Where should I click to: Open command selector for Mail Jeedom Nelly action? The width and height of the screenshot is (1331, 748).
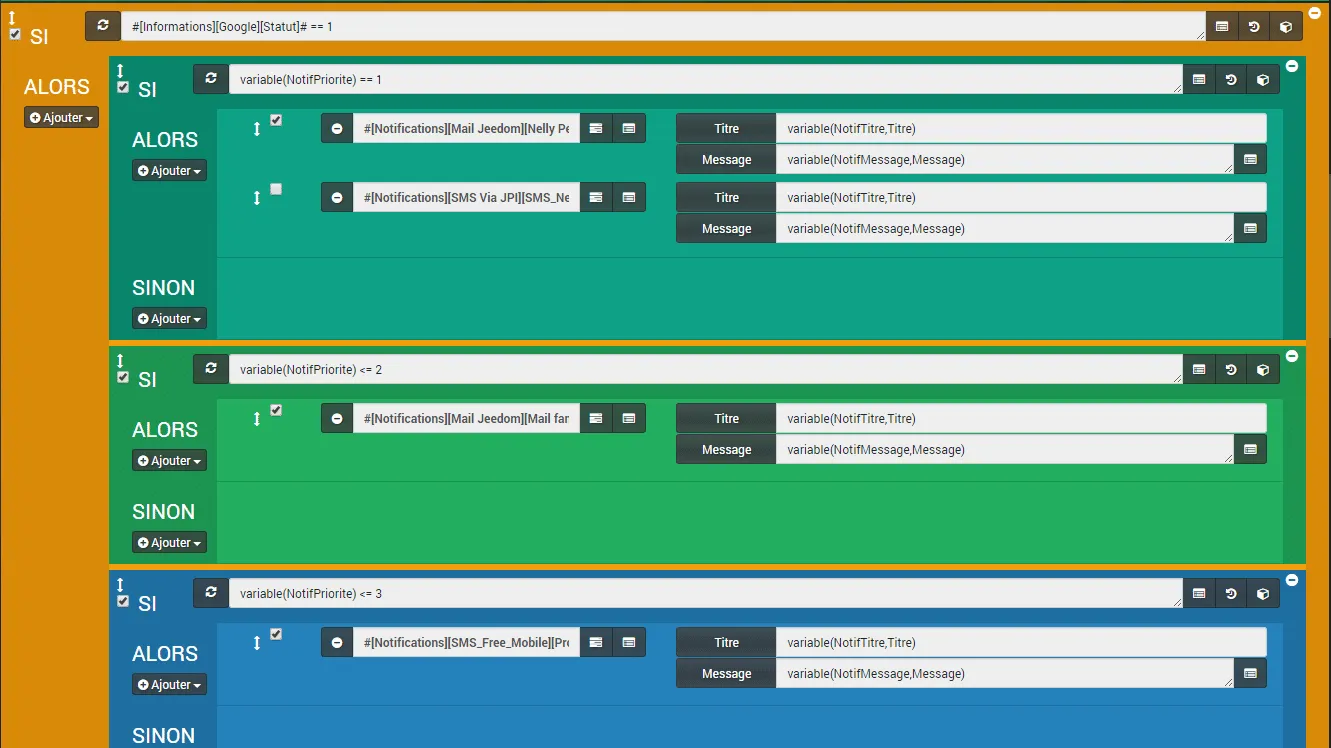[629, 128]
